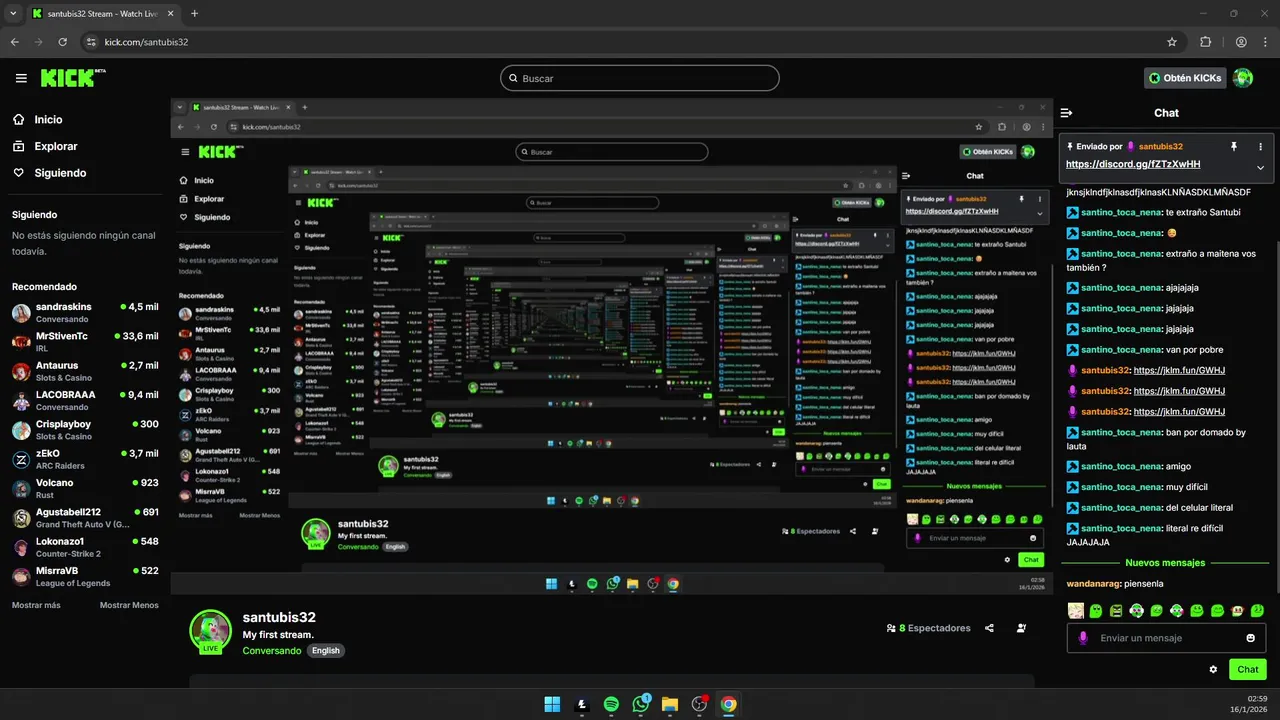Click the English tag under My first stream
This screenshot has height=720, width=1280.
tap(325, 650)
